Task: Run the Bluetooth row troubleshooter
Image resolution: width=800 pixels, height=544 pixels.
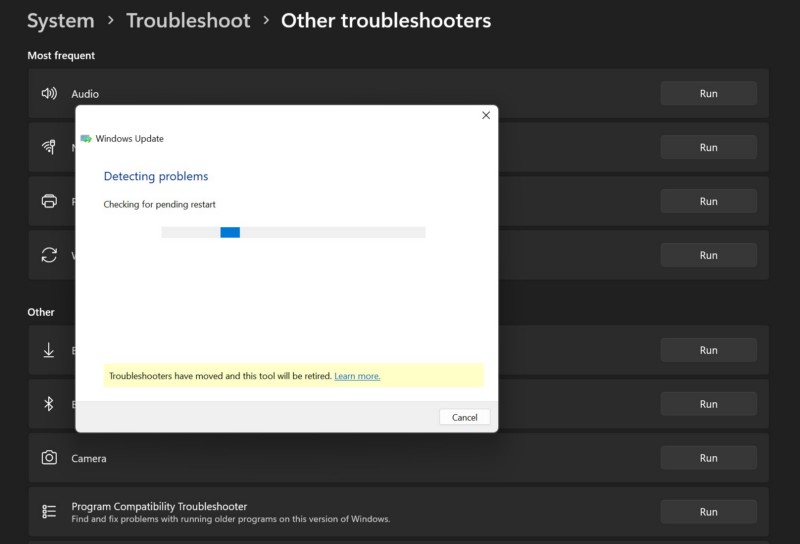Action: [708, 404]
